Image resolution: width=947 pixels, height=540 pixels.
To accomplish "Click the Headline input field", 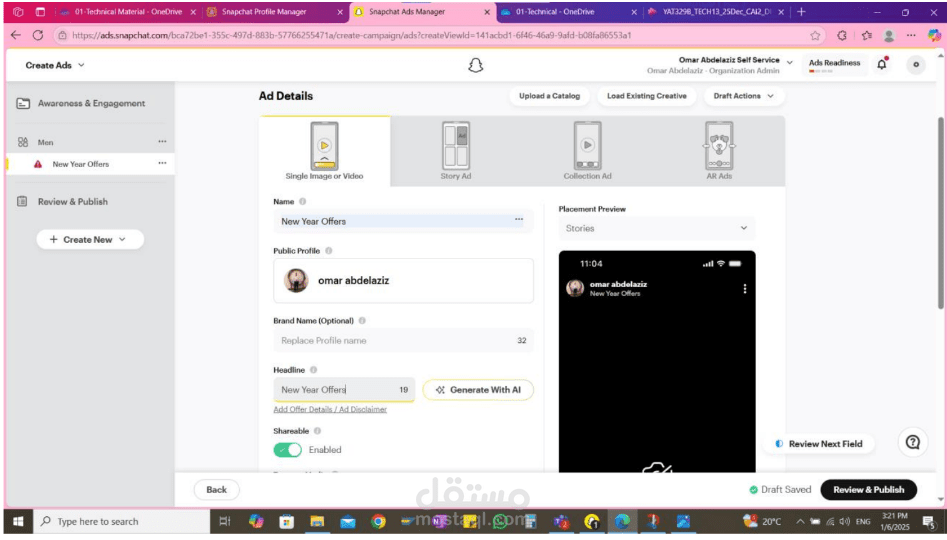I will coord(344,390).
